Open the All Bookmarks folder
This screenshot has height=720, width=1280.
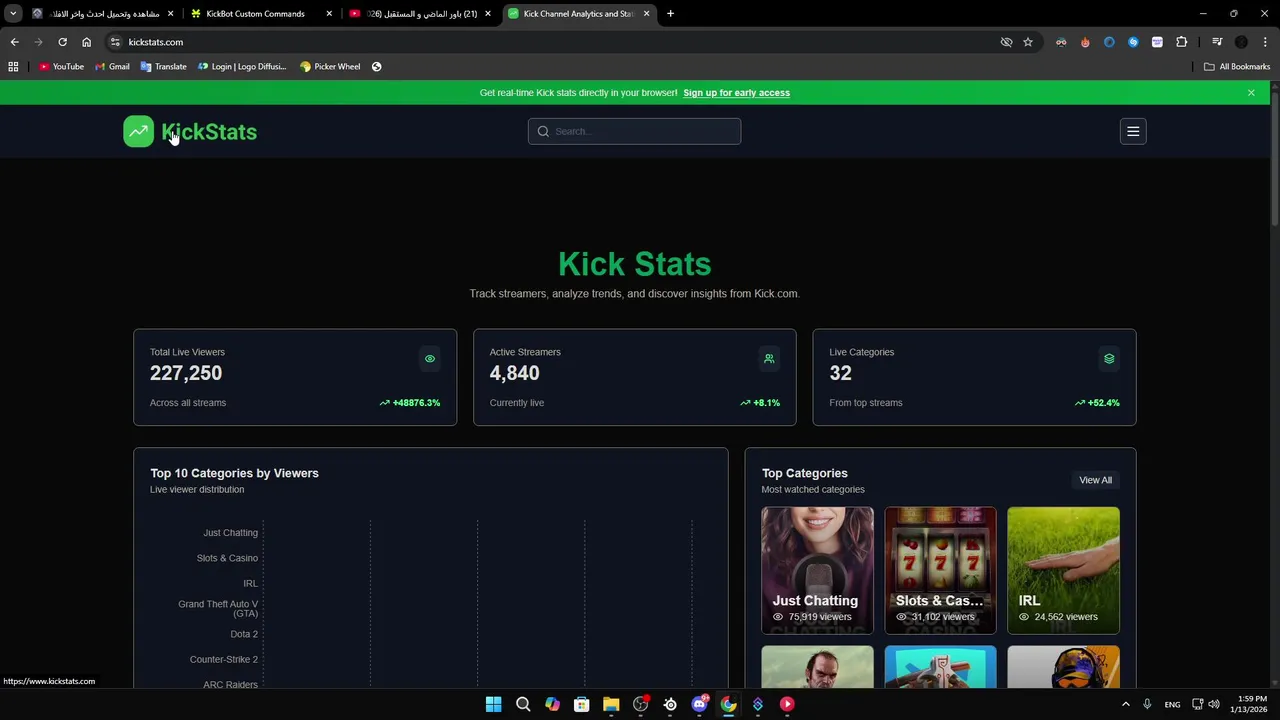(x=1237, y=67)
